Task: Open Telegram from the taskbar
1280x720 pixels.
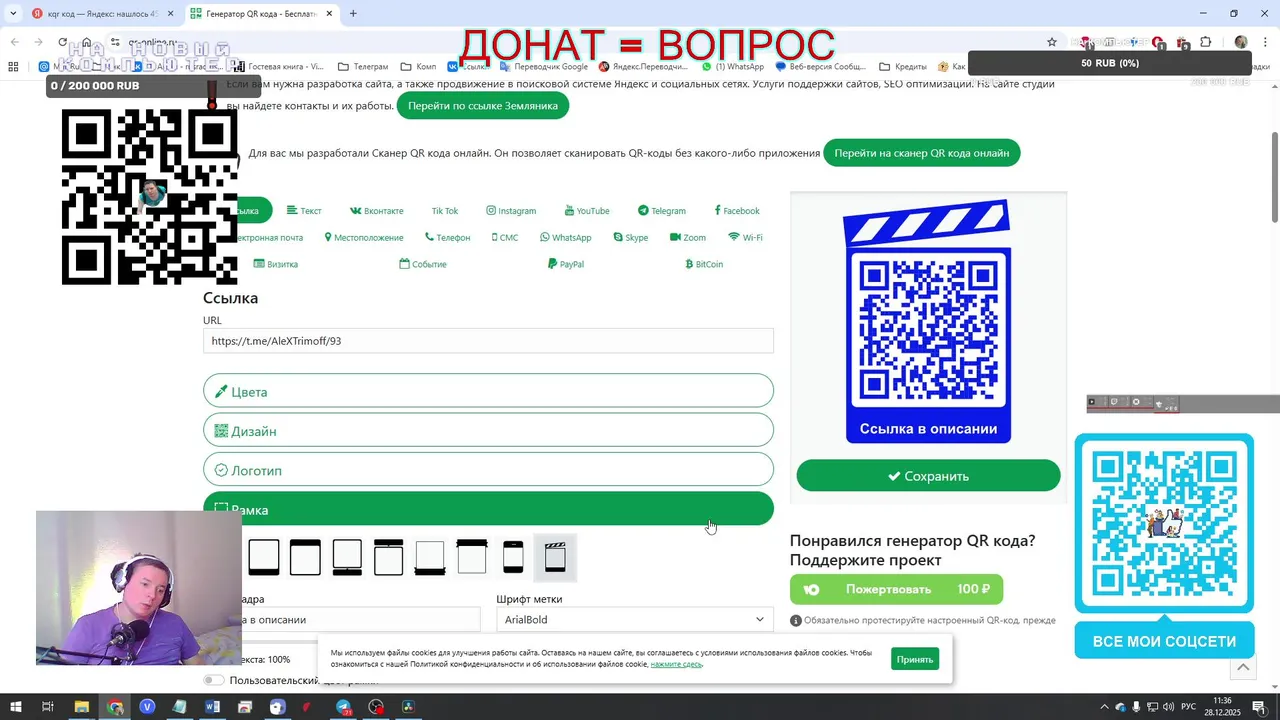Action: click(x=343, y=707)
